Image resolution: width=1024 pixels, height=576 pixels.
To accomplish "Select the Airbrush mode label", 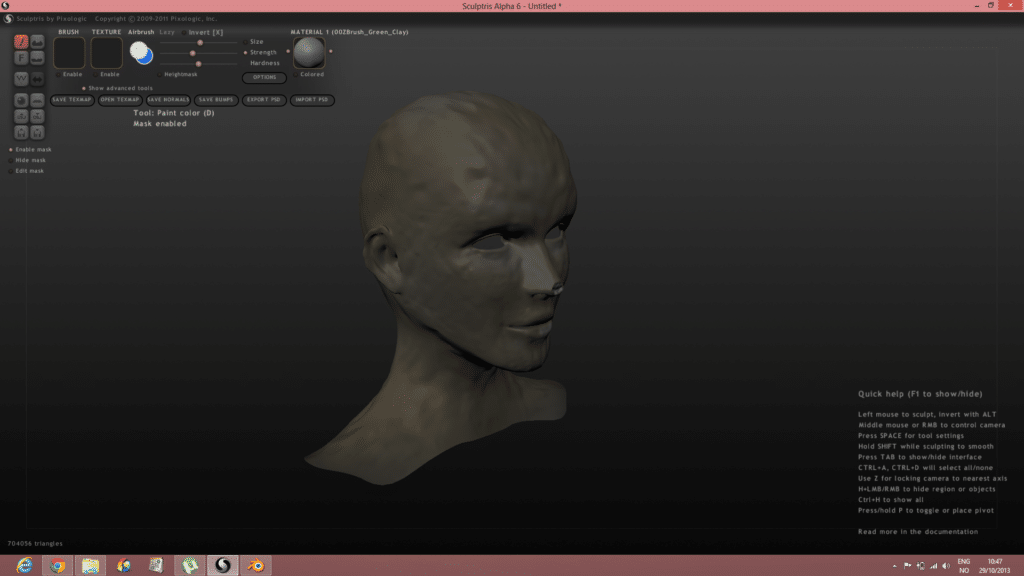I will 141,32.
